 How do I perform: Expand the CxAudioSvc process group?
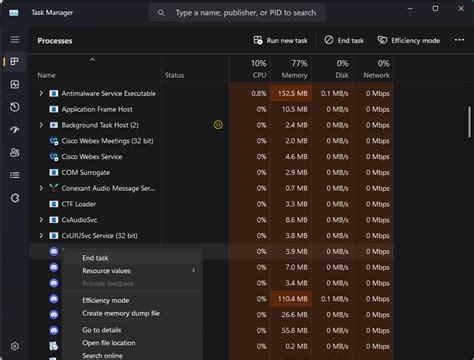[x=41, y=220]
